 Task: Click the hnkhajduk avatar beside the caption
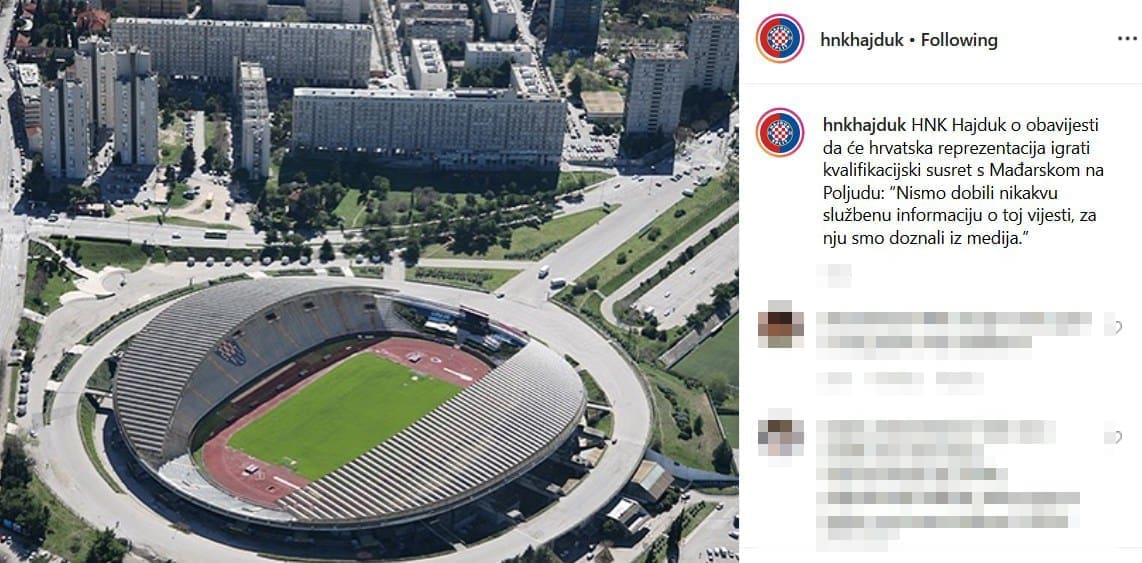point(779,133)
